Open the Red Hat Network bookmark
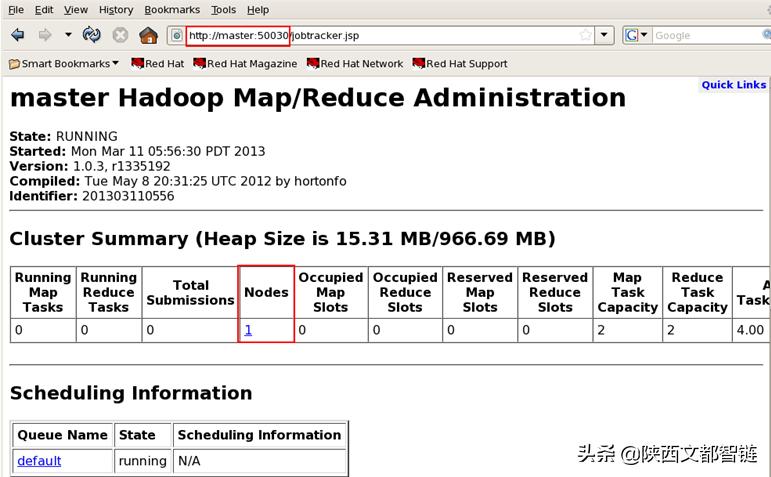This screenshot has width=771, height=477. 355,63
